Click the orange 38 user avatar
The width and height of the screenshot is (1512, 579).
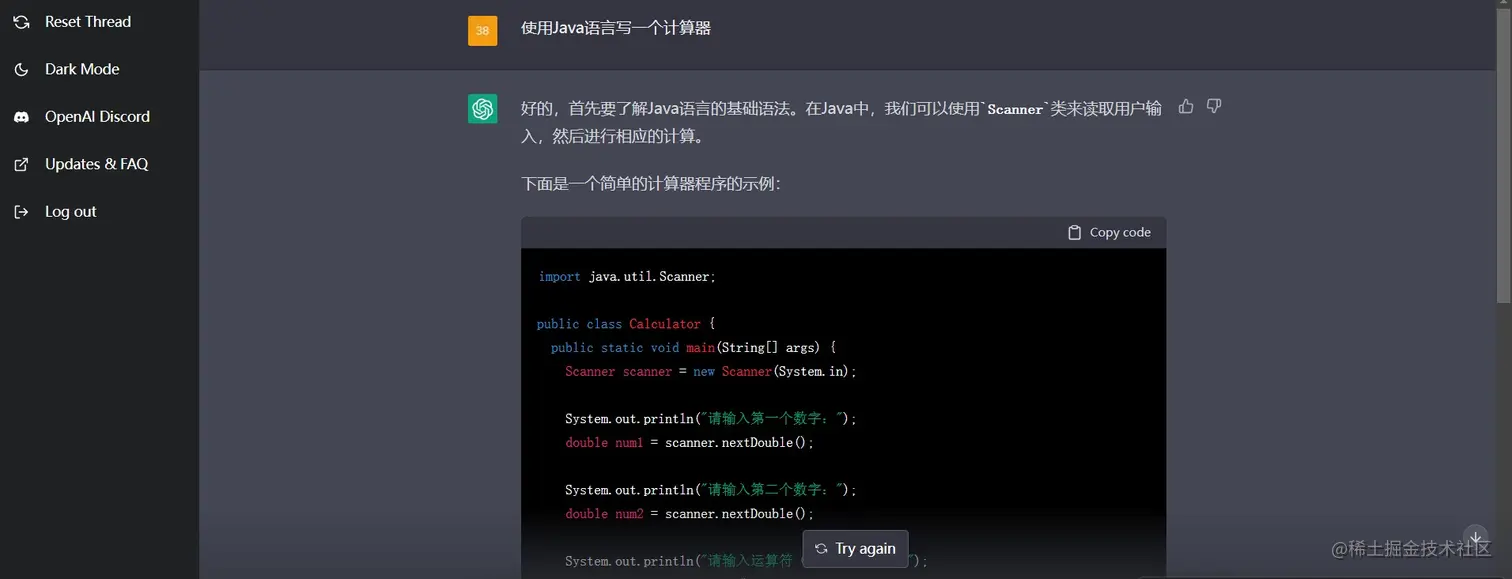[x=483, y=30]
